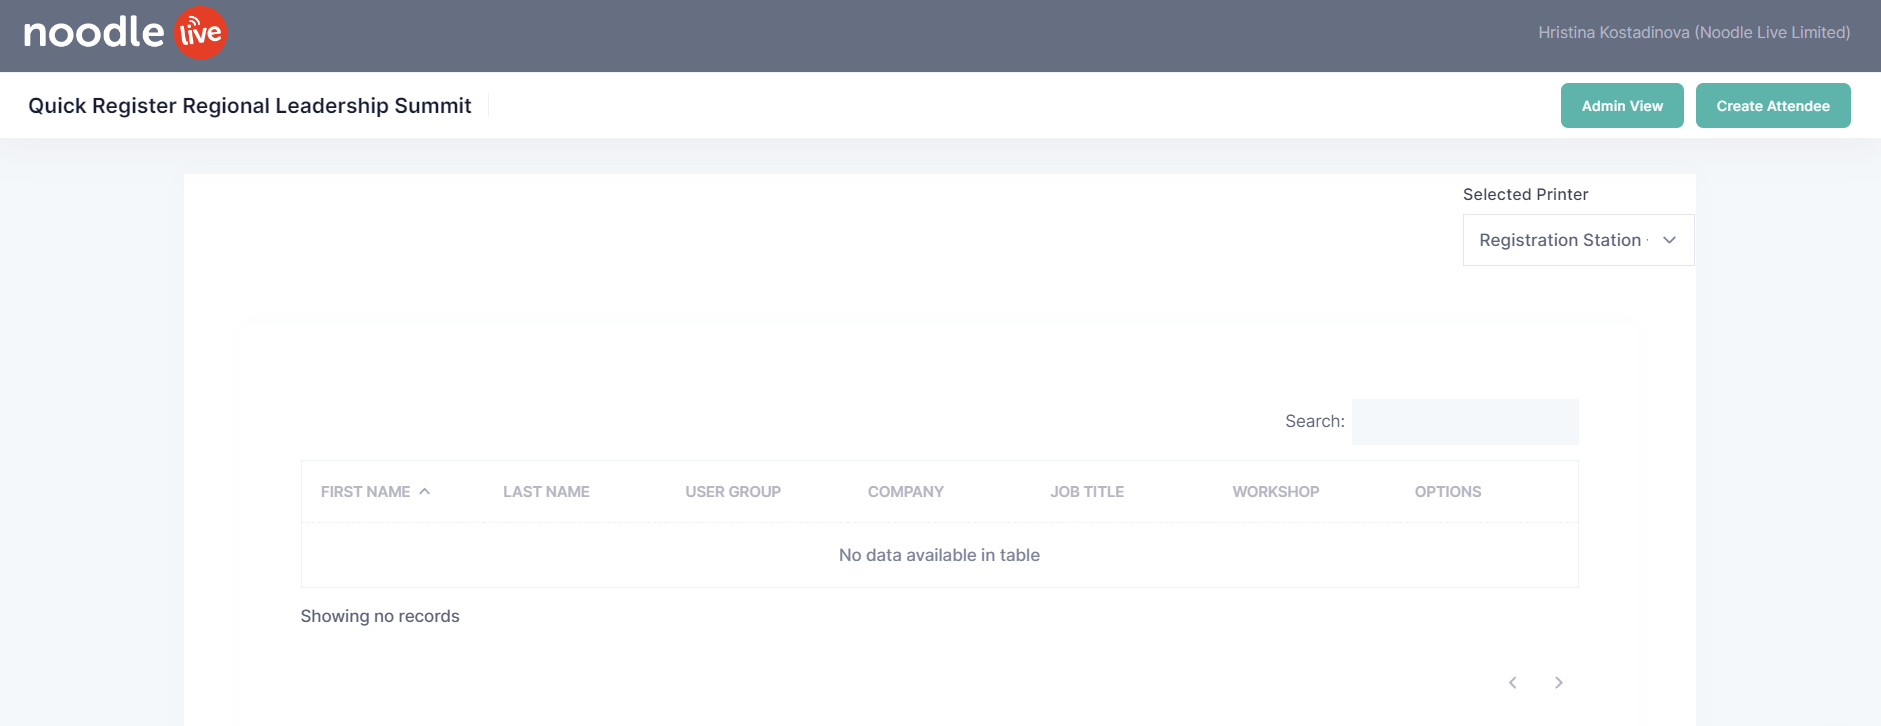Sort table by Job Title column
This screenshot has width=1881, height=726.
1087,492
